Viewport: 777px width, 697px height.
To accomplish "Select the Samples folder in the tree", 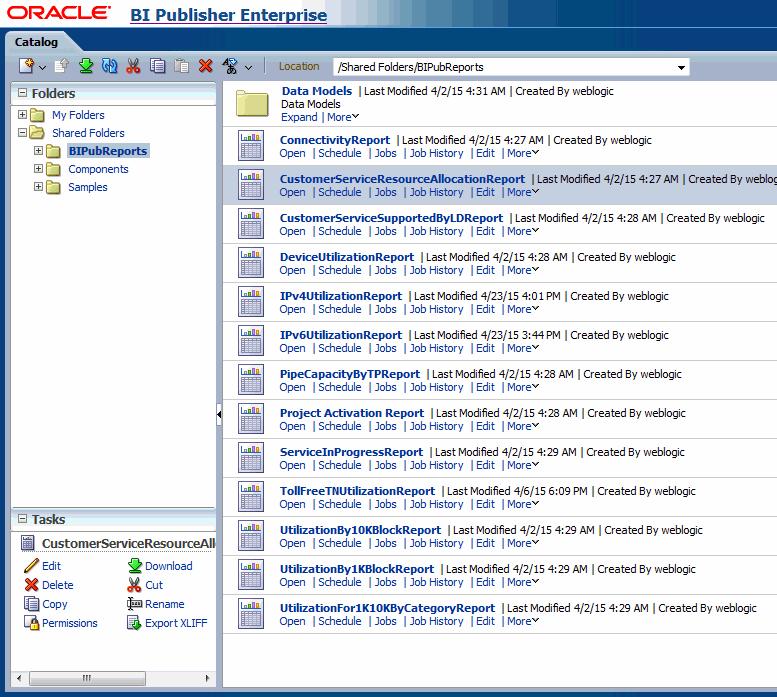I will (88, 187).
